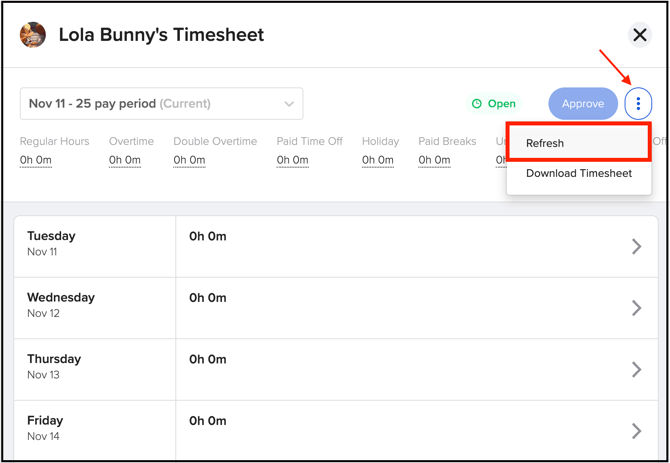Open the Nov 11 - 25 pay period dropdown
The width and height of the screenshot is (670, 463).
(x=161, y=104)
